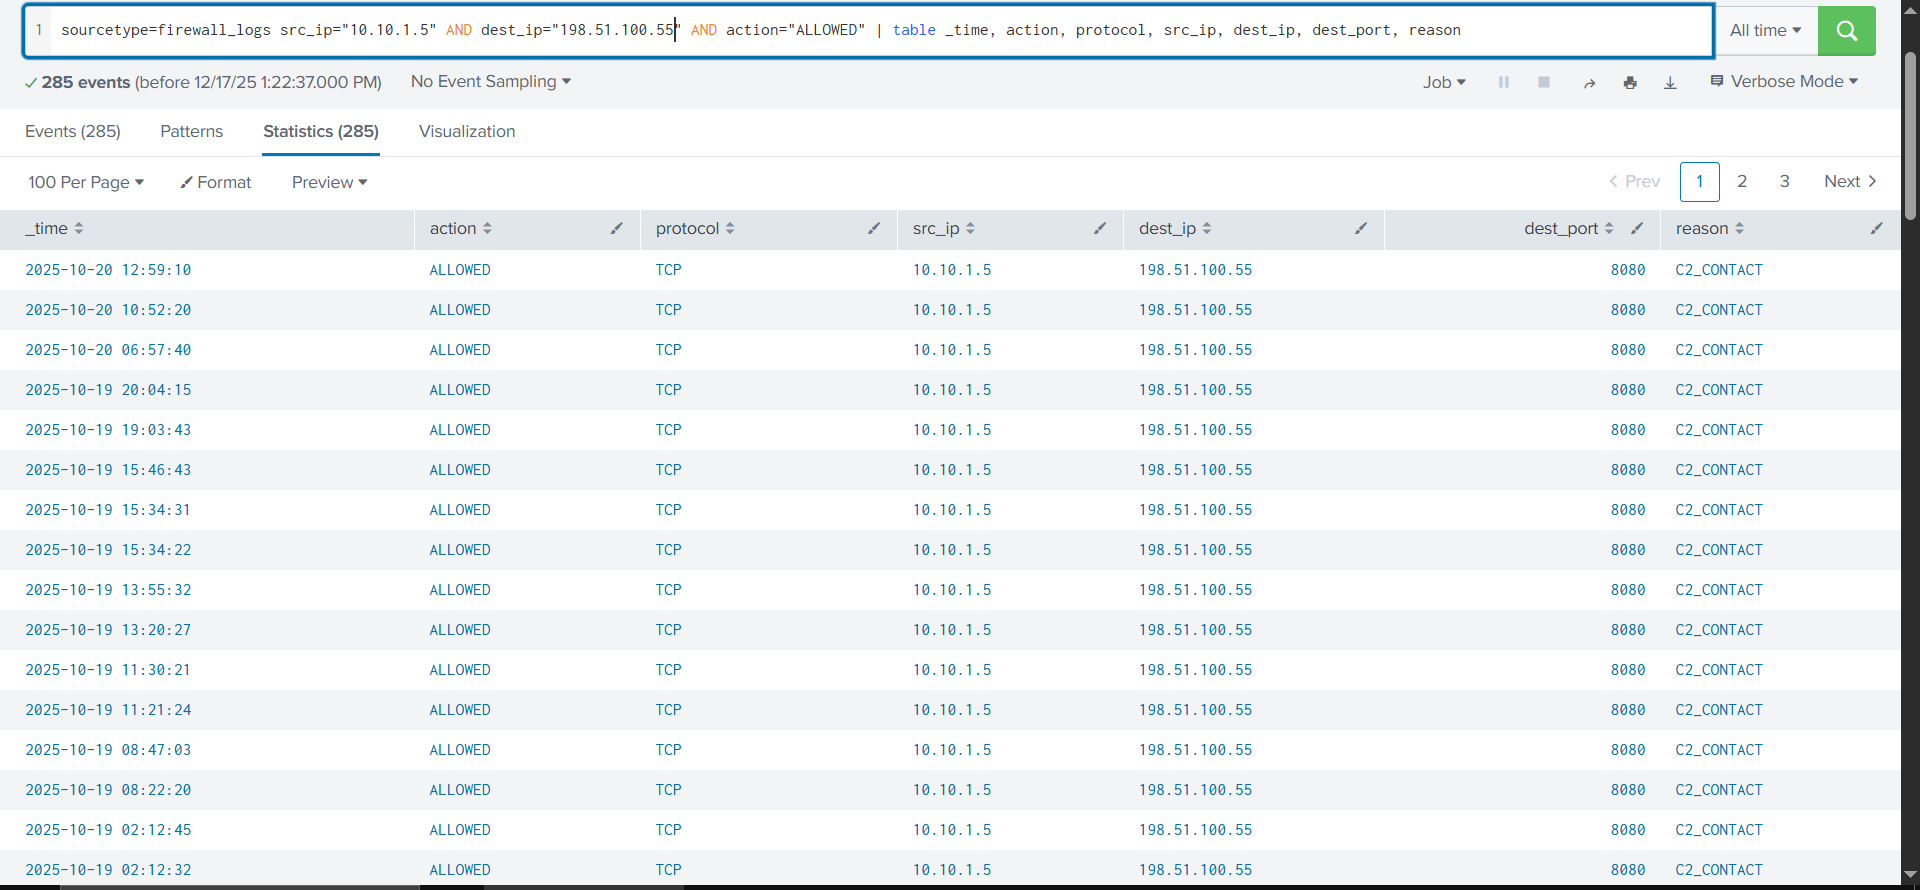The image size is (1920, 890).
Task: Click the Format button
Action: click(x=216, y=183)
